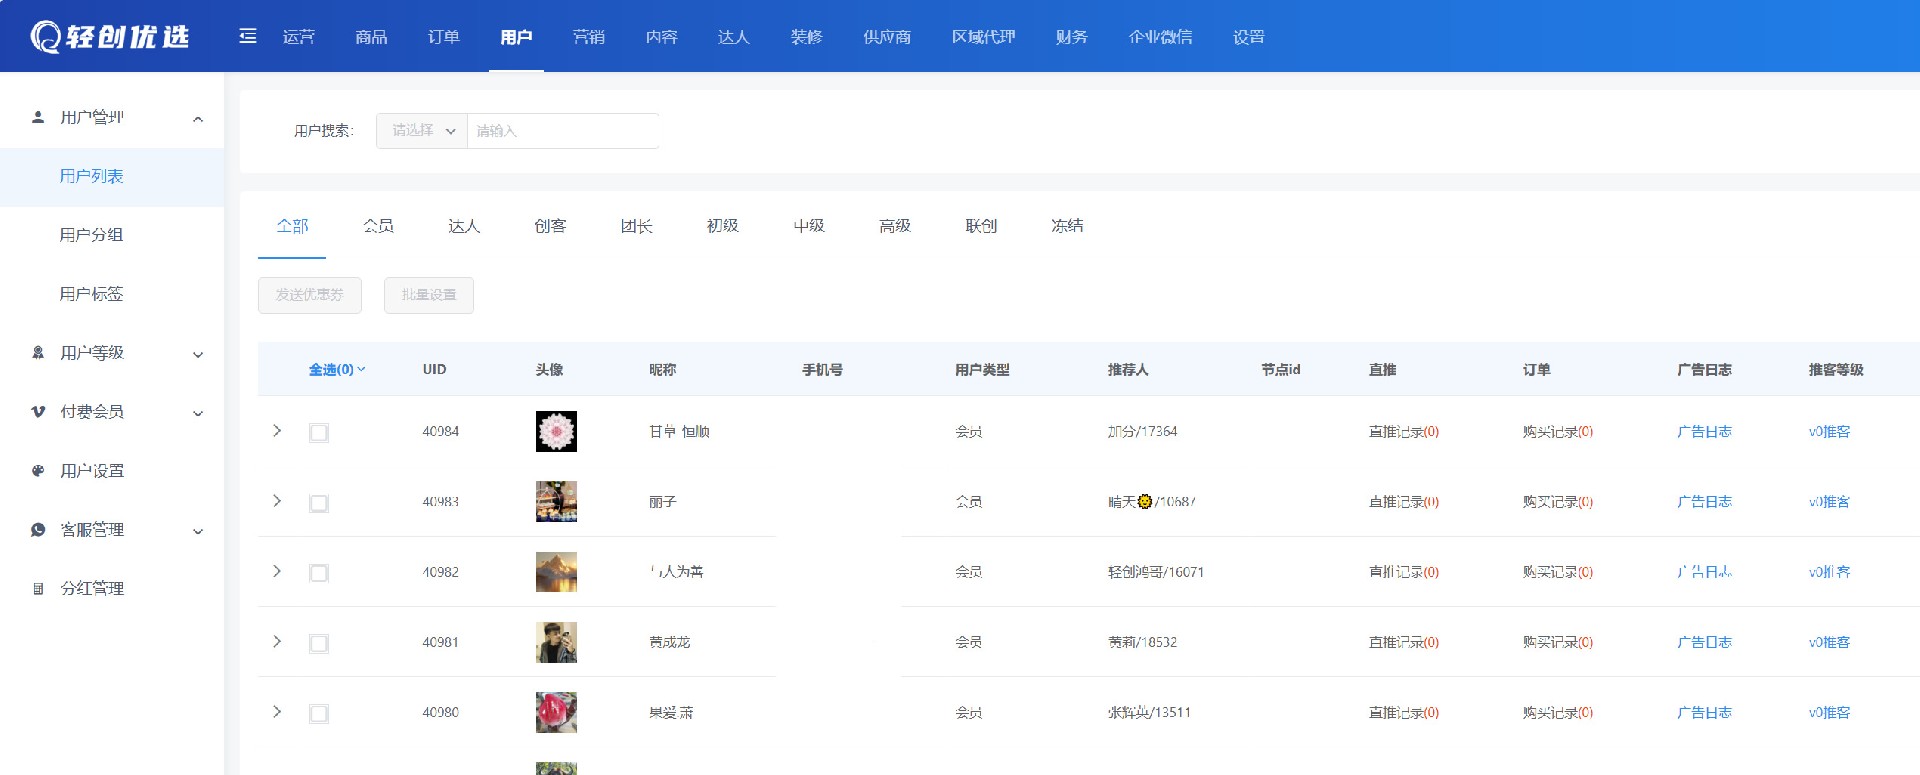Image resolution: width=1920 pixels, height=775 pixels.
Task: Click the 用户管理 person icon in sidebar
Action: 38,117
